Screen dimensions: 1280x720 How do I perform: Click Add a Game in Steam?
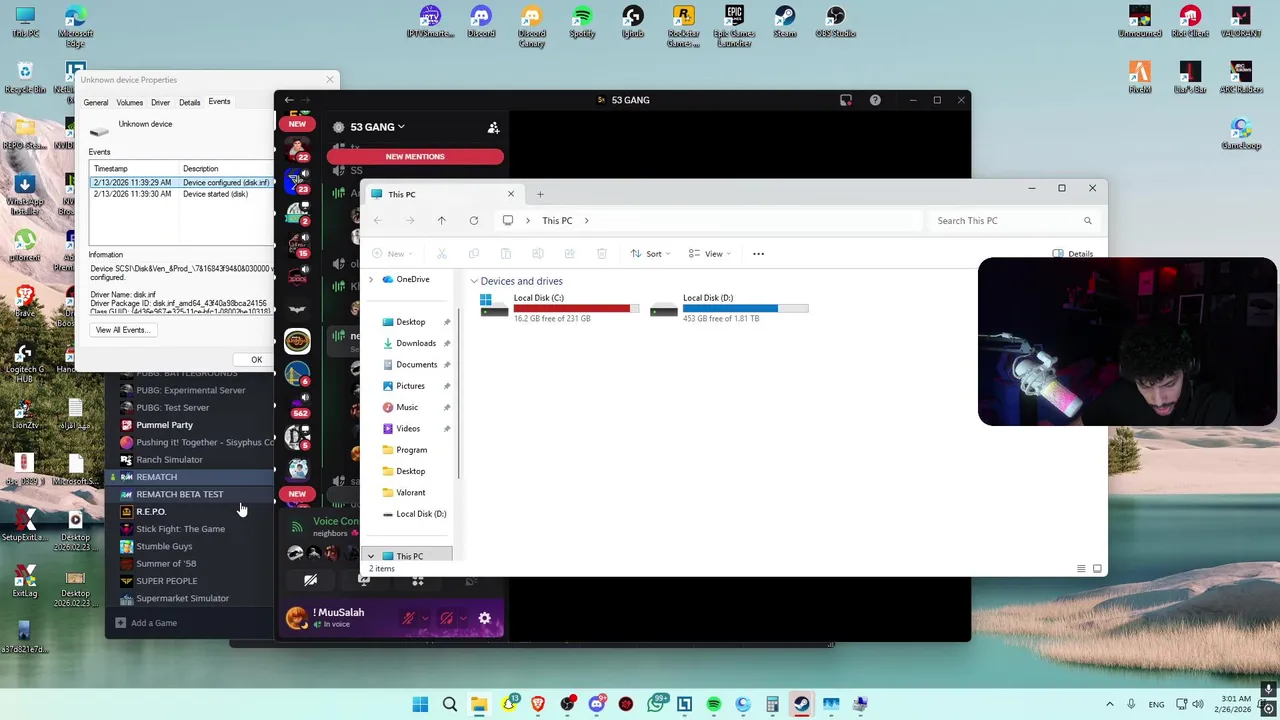[146, 623]
